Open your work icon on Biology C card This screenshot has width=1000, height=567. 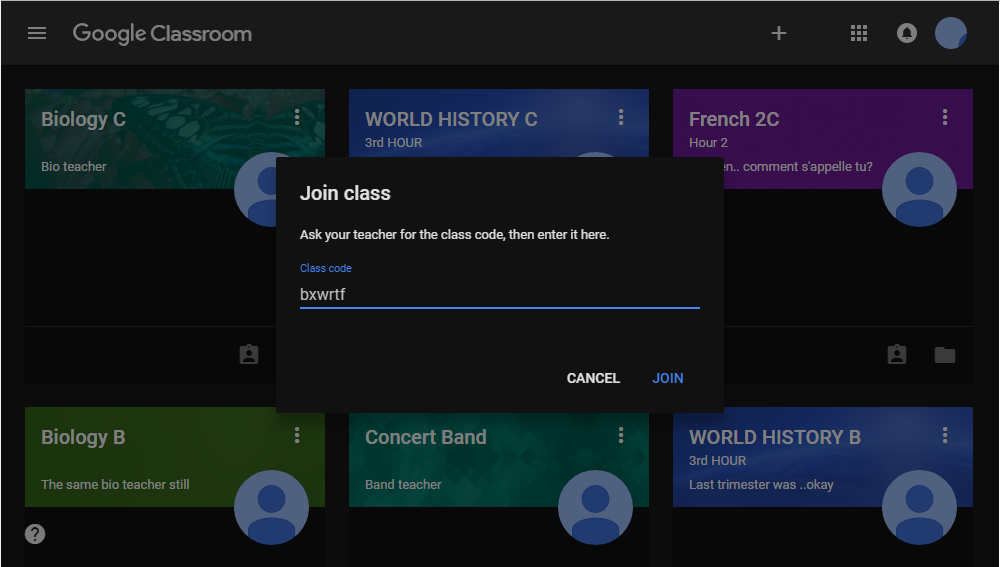(249, 355)
